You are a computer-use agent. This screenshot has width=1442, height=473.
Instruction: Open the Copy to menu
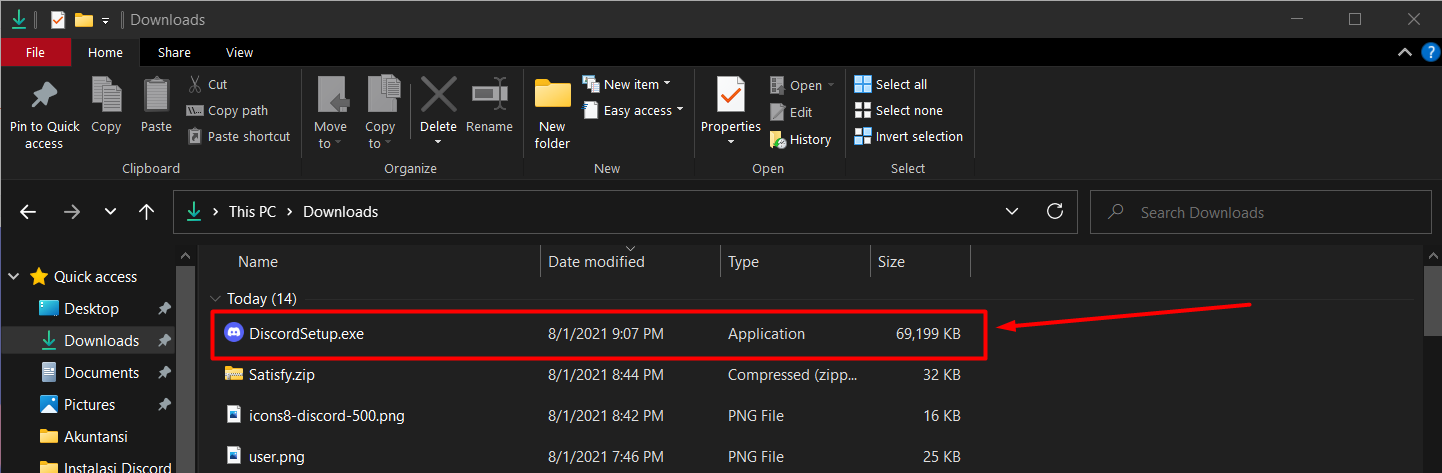(x=380, y=114)
